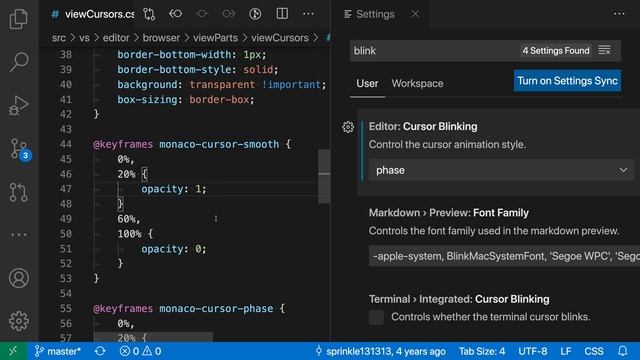Click the editor vertical scrollbar slider
The height and width of the screenshot is (360, 640).
[x=324, y=176]
